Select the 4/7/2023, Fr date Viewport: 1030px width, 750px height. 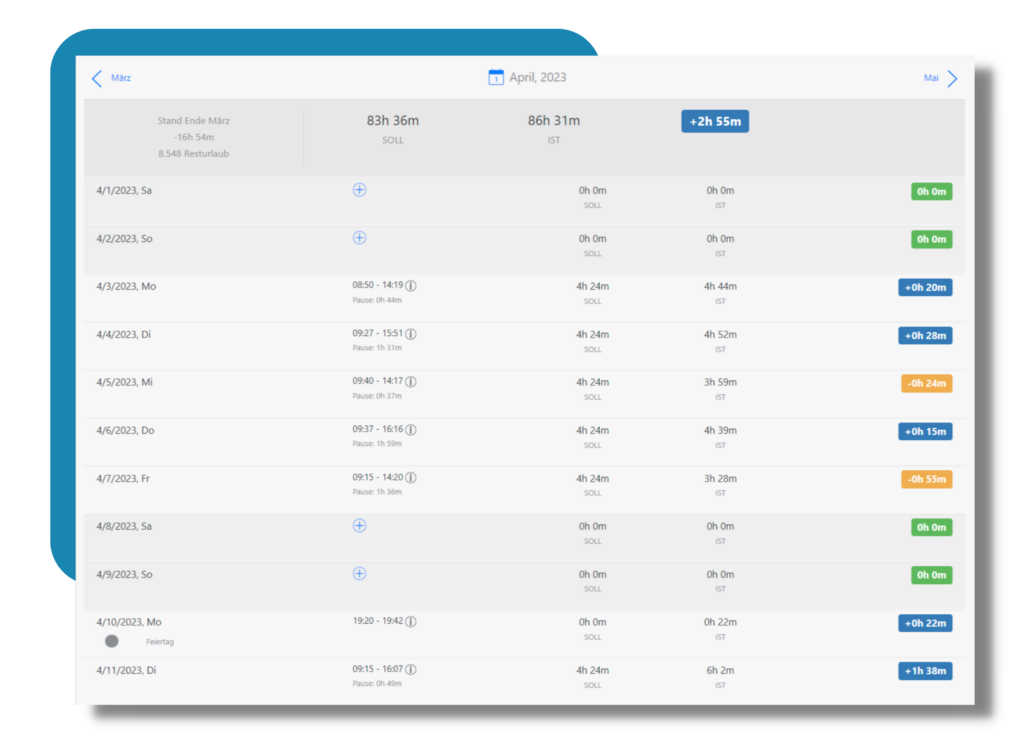[x=123, y=478]
